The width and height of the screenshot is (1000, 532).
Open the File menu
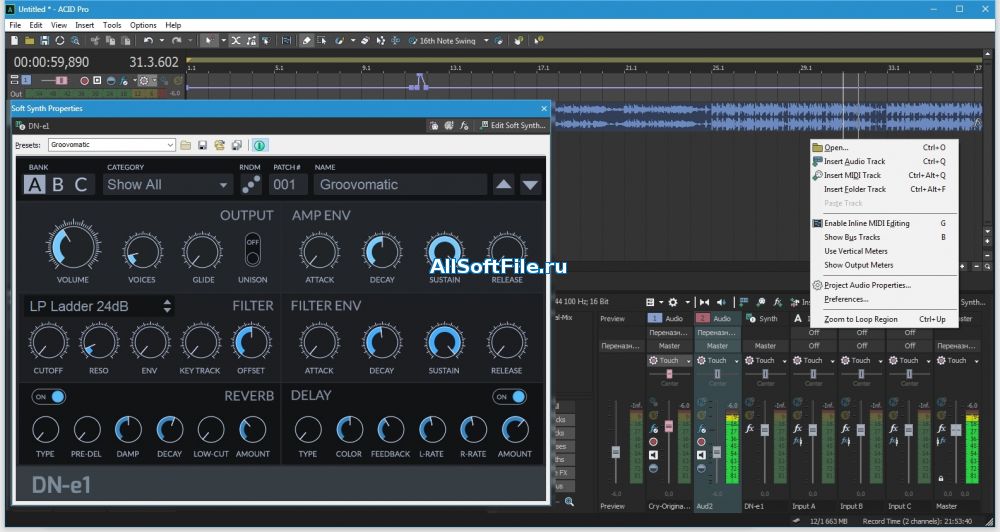pyautogui.click(x=15, y=25)
